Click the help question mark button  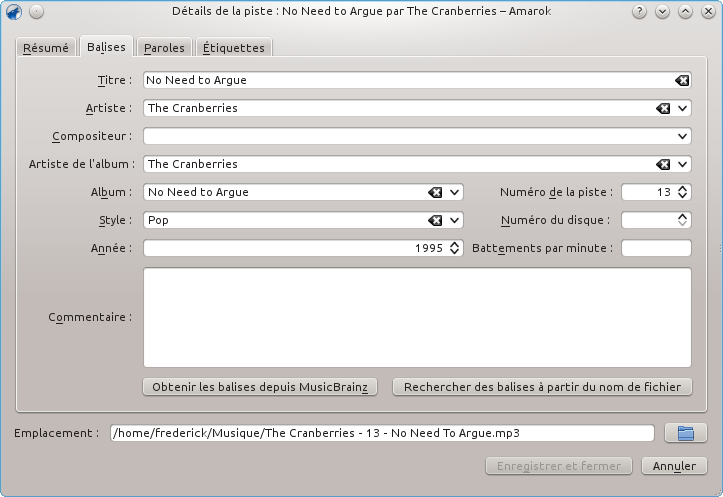[639, 12]
